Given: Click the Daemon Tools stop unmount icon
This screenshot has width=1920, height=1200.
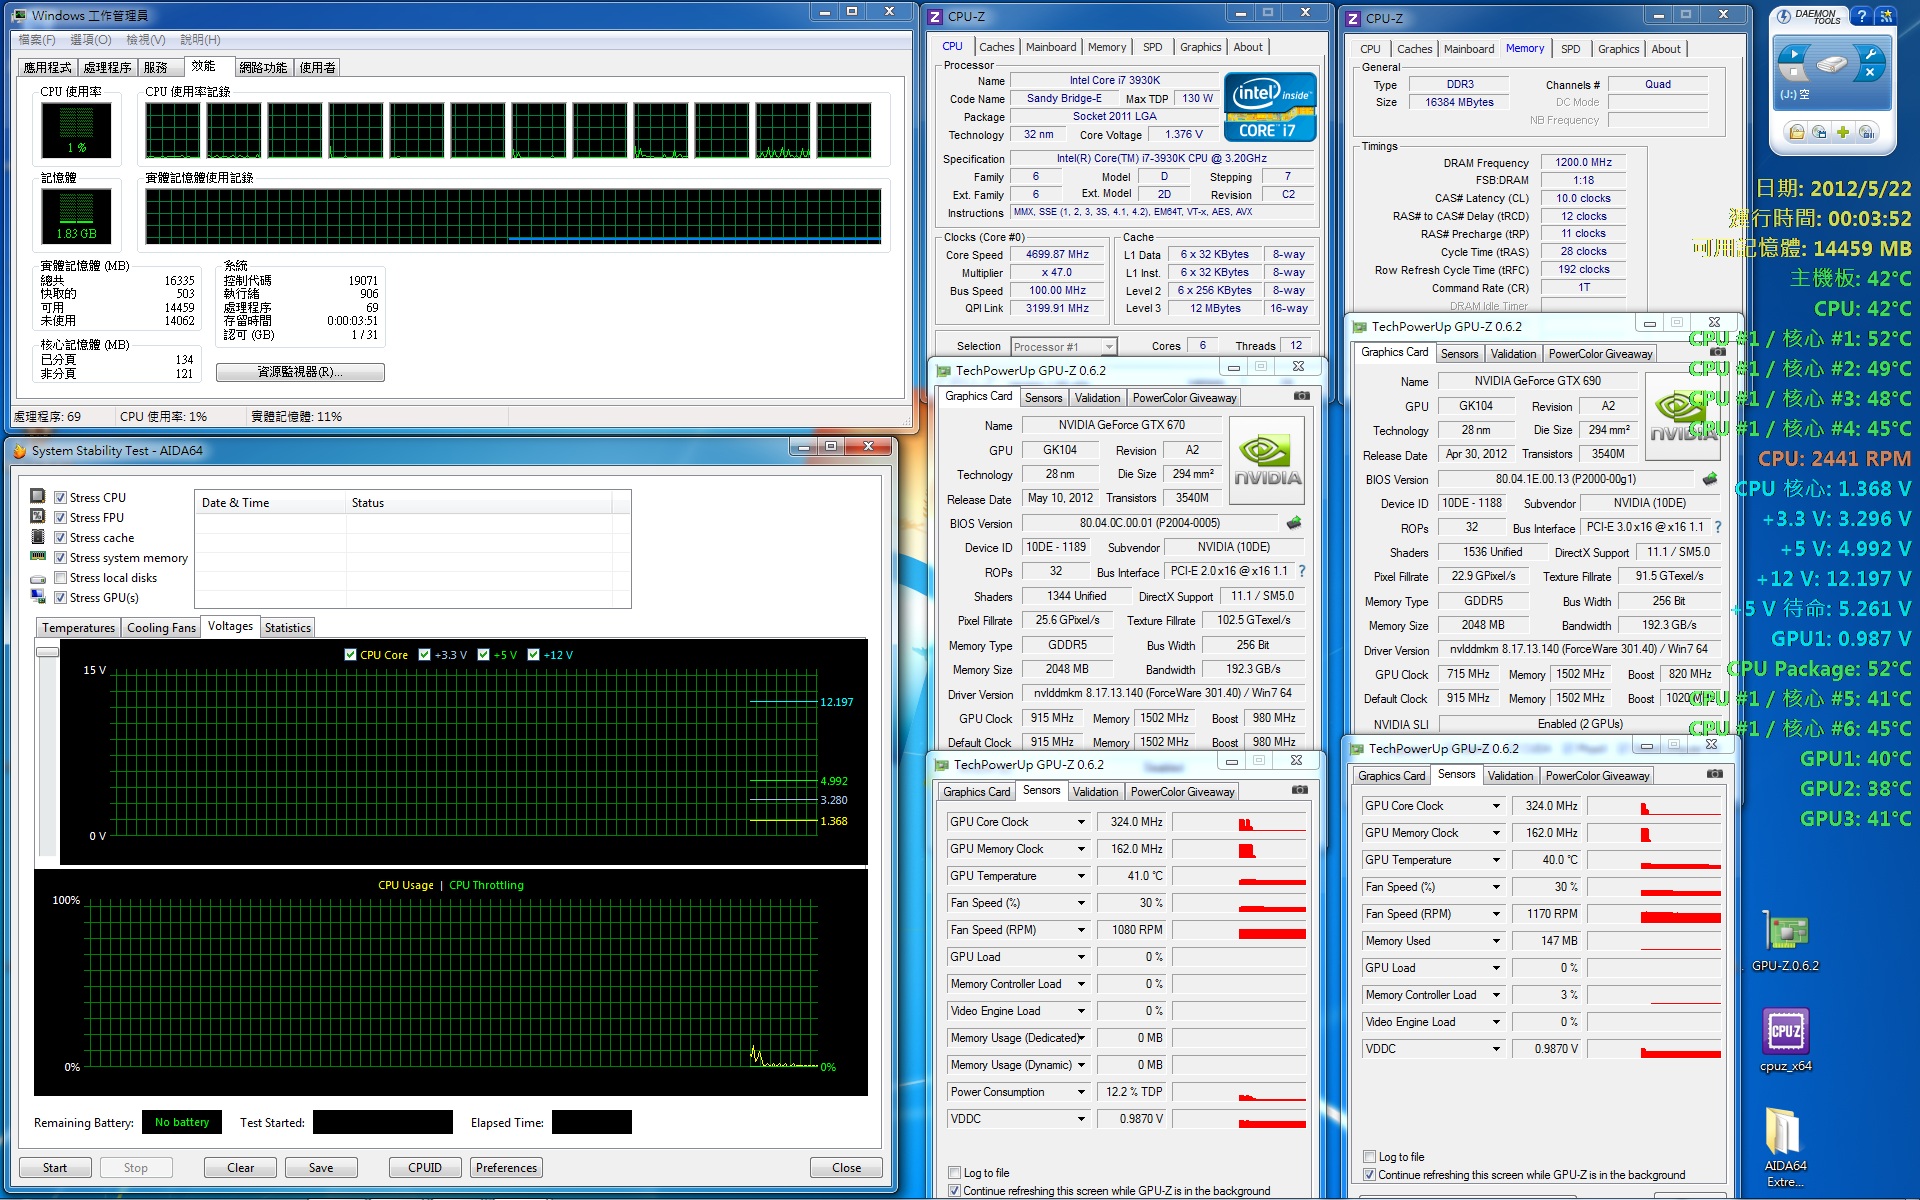Looking at the screenshot, I should coord(1794,73).
